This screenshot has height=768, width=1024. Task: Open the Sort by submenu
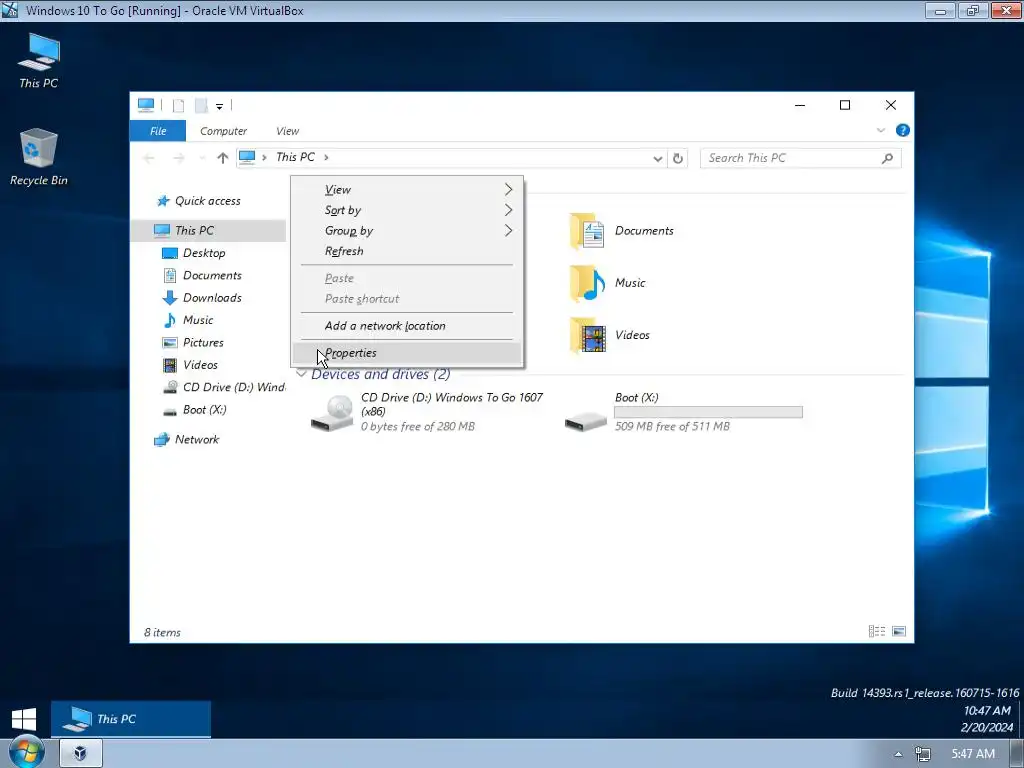[408, 210]
